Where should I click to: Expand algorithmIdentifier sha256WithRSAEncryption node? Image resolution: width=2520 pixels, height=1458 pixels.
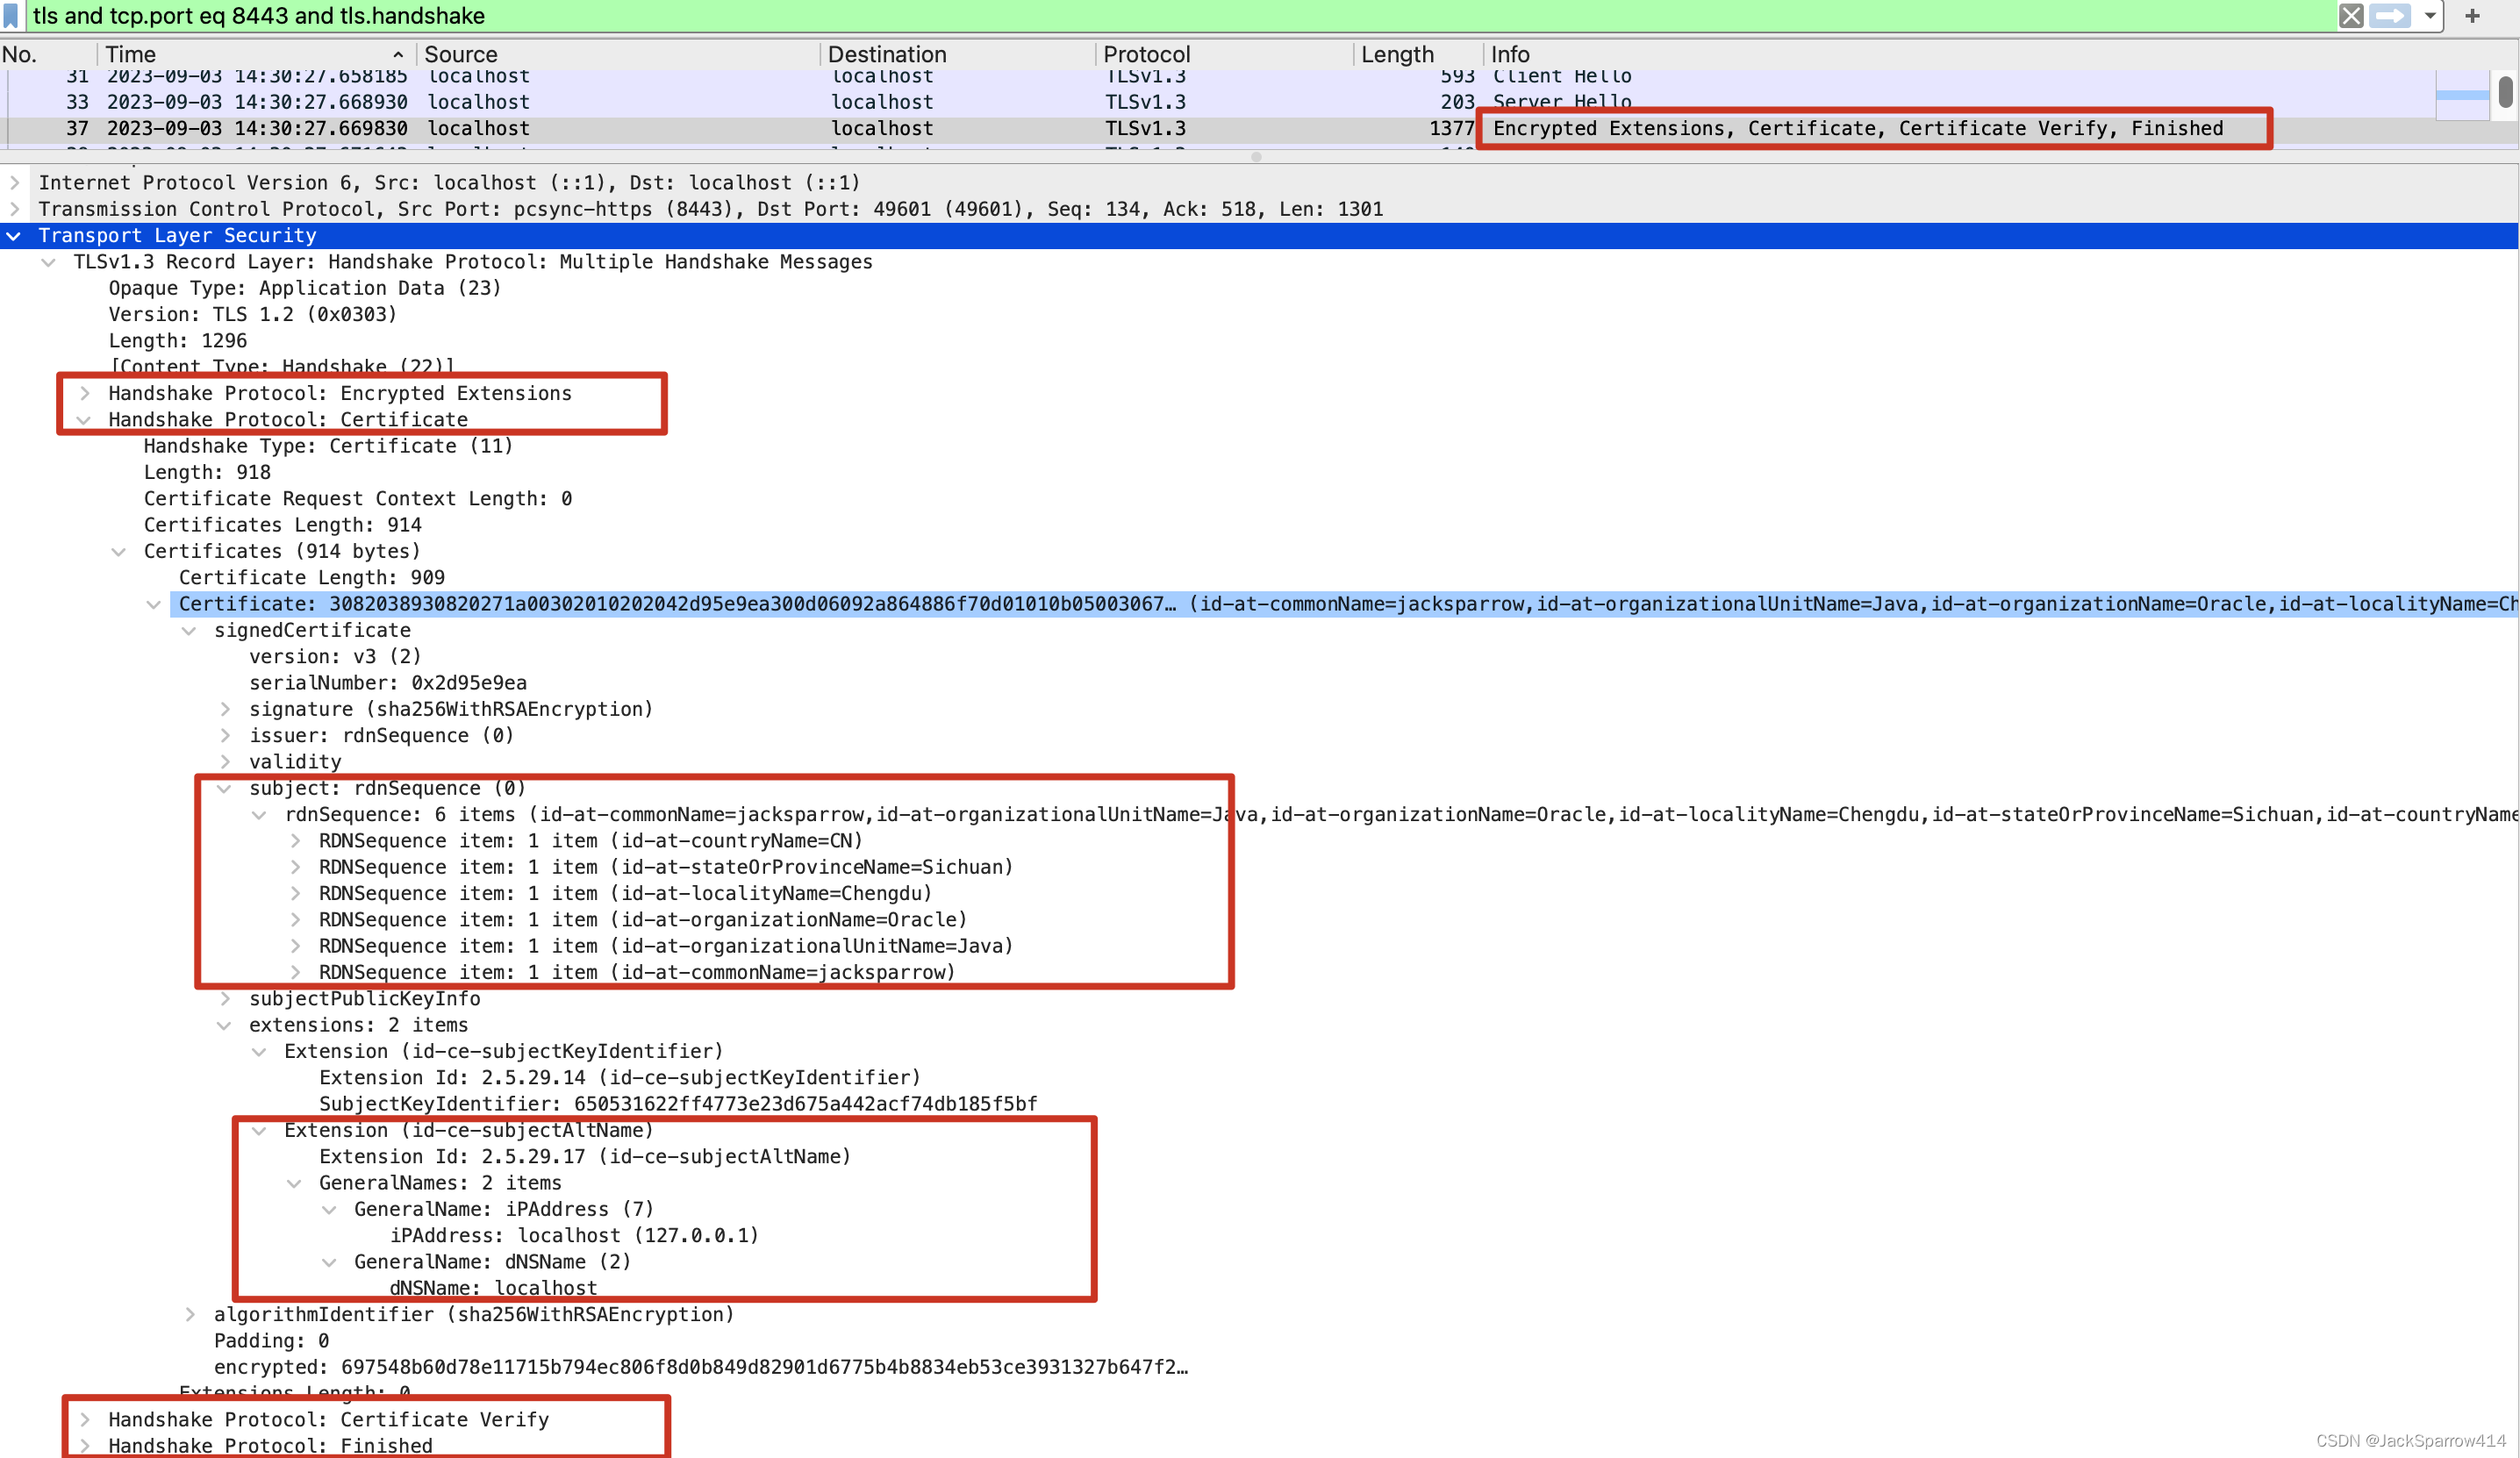pos(189,1315)
